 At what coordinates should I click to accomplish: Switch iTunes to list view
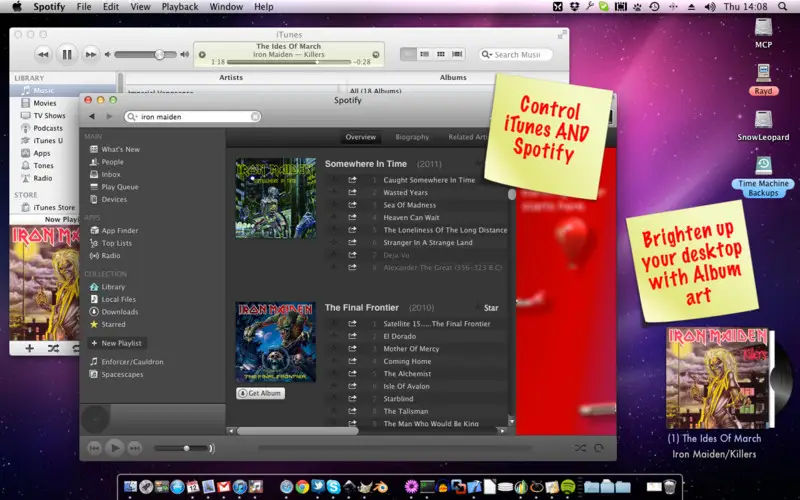424,54
